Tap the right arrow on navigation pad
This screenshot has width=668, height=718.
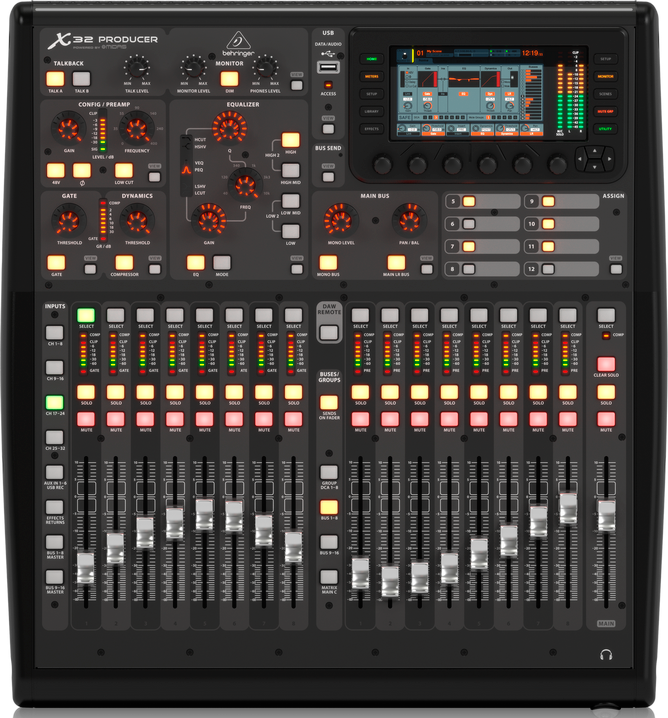tap(609, 159)
